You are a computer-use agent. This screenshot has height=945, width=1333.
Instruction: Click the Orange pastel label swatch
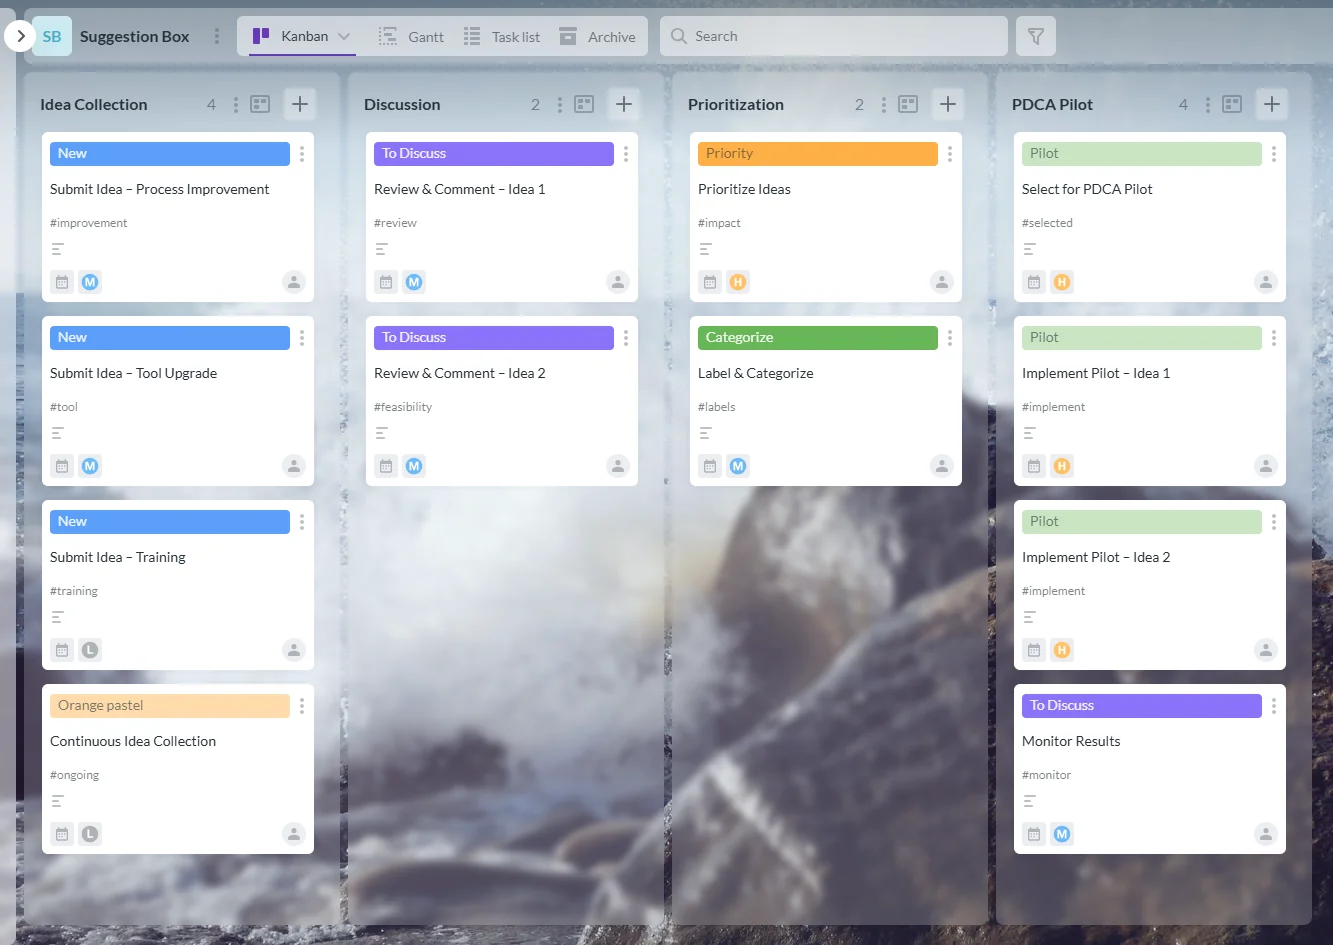[169, 705]
